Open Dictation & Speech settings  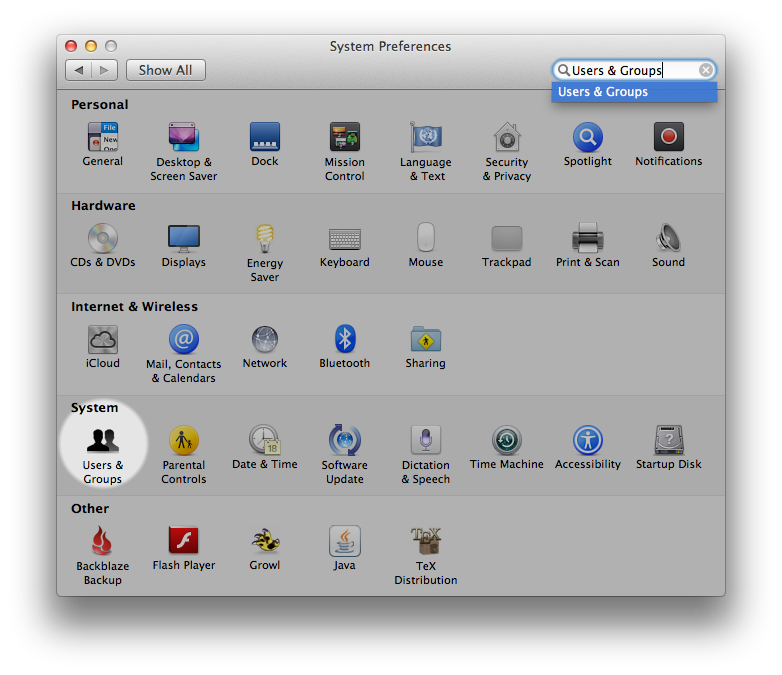[x=425, y=441]
